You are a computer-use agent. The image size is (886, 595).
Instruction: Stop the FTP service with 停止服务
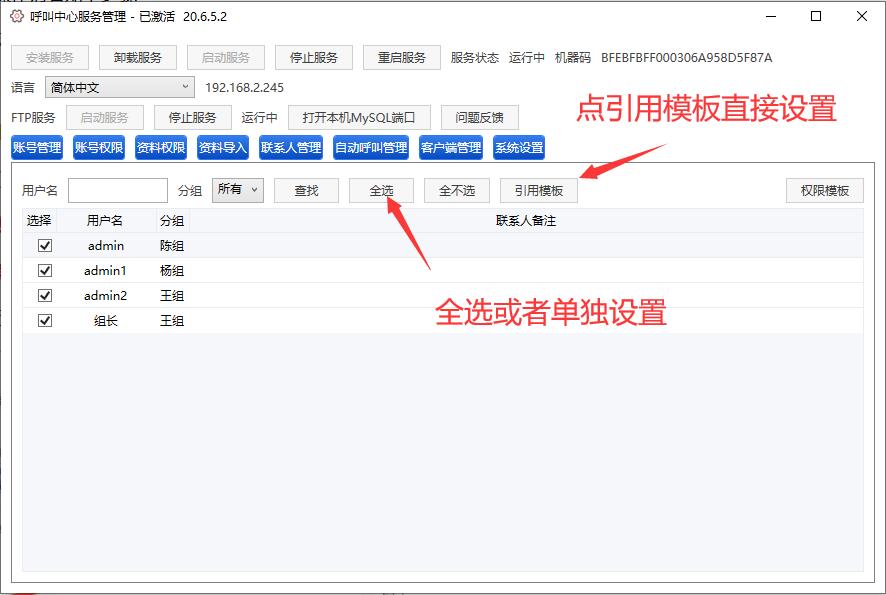(x=193, y=118)
